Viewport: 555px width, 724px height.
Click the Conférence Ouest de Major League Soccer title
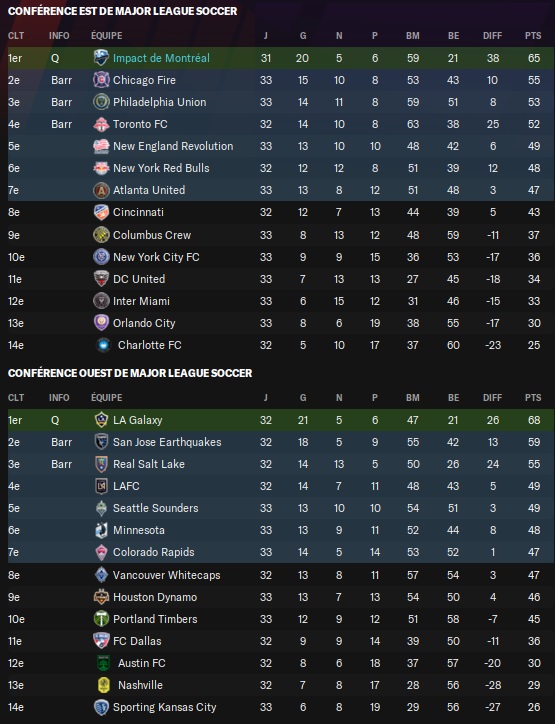tap(130, 373)
